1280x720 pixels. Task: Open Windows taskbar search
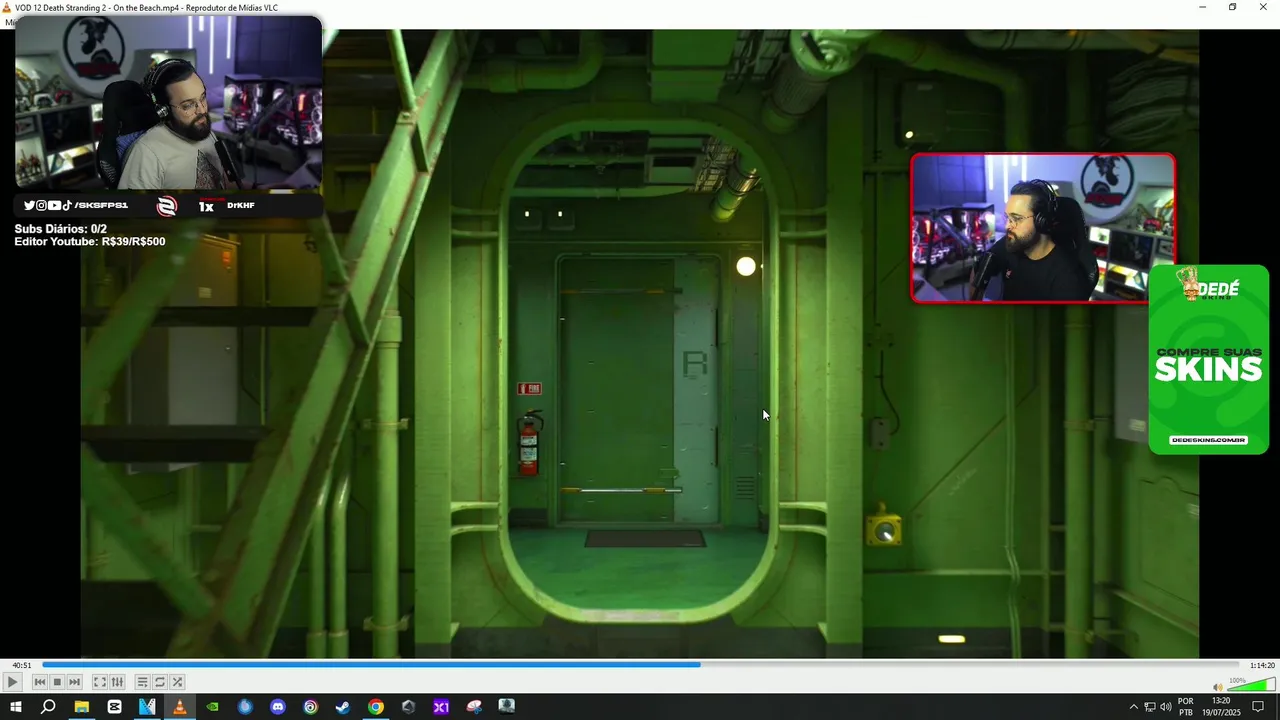tap(48, 707)
